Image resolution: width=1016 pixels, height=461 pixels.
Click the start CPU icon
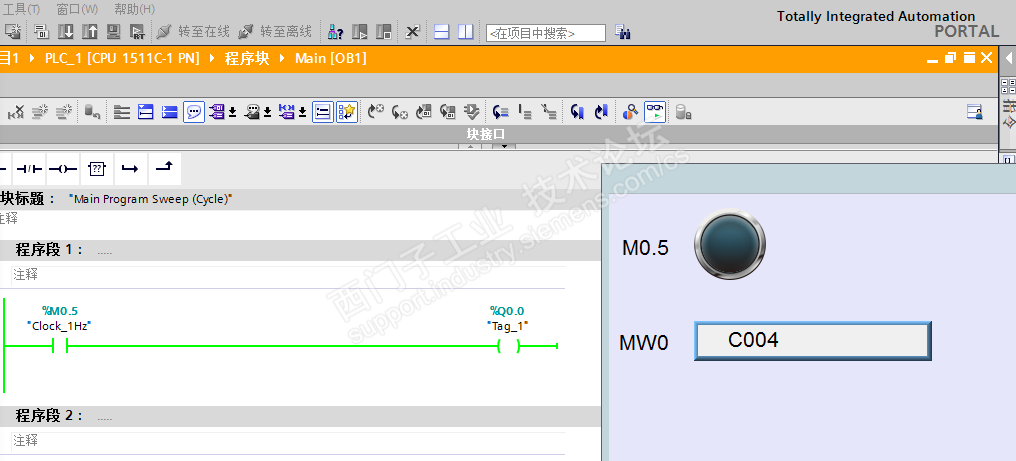tap(360, 31)
